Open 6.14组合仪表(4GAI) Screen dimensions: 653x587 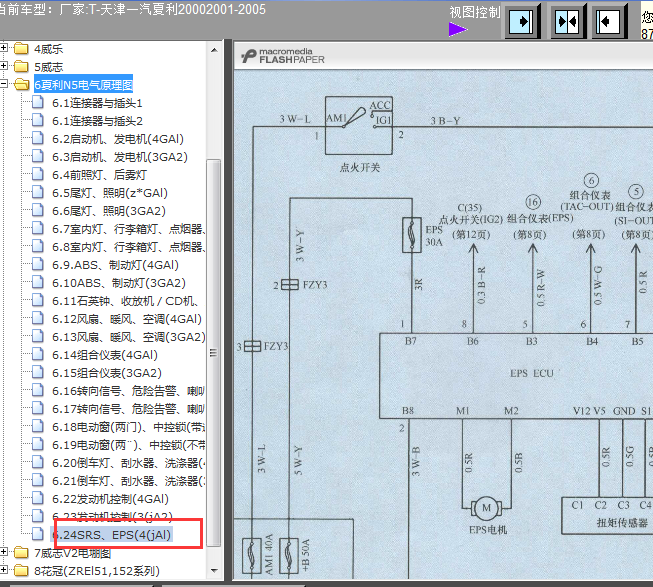point(105,355)
